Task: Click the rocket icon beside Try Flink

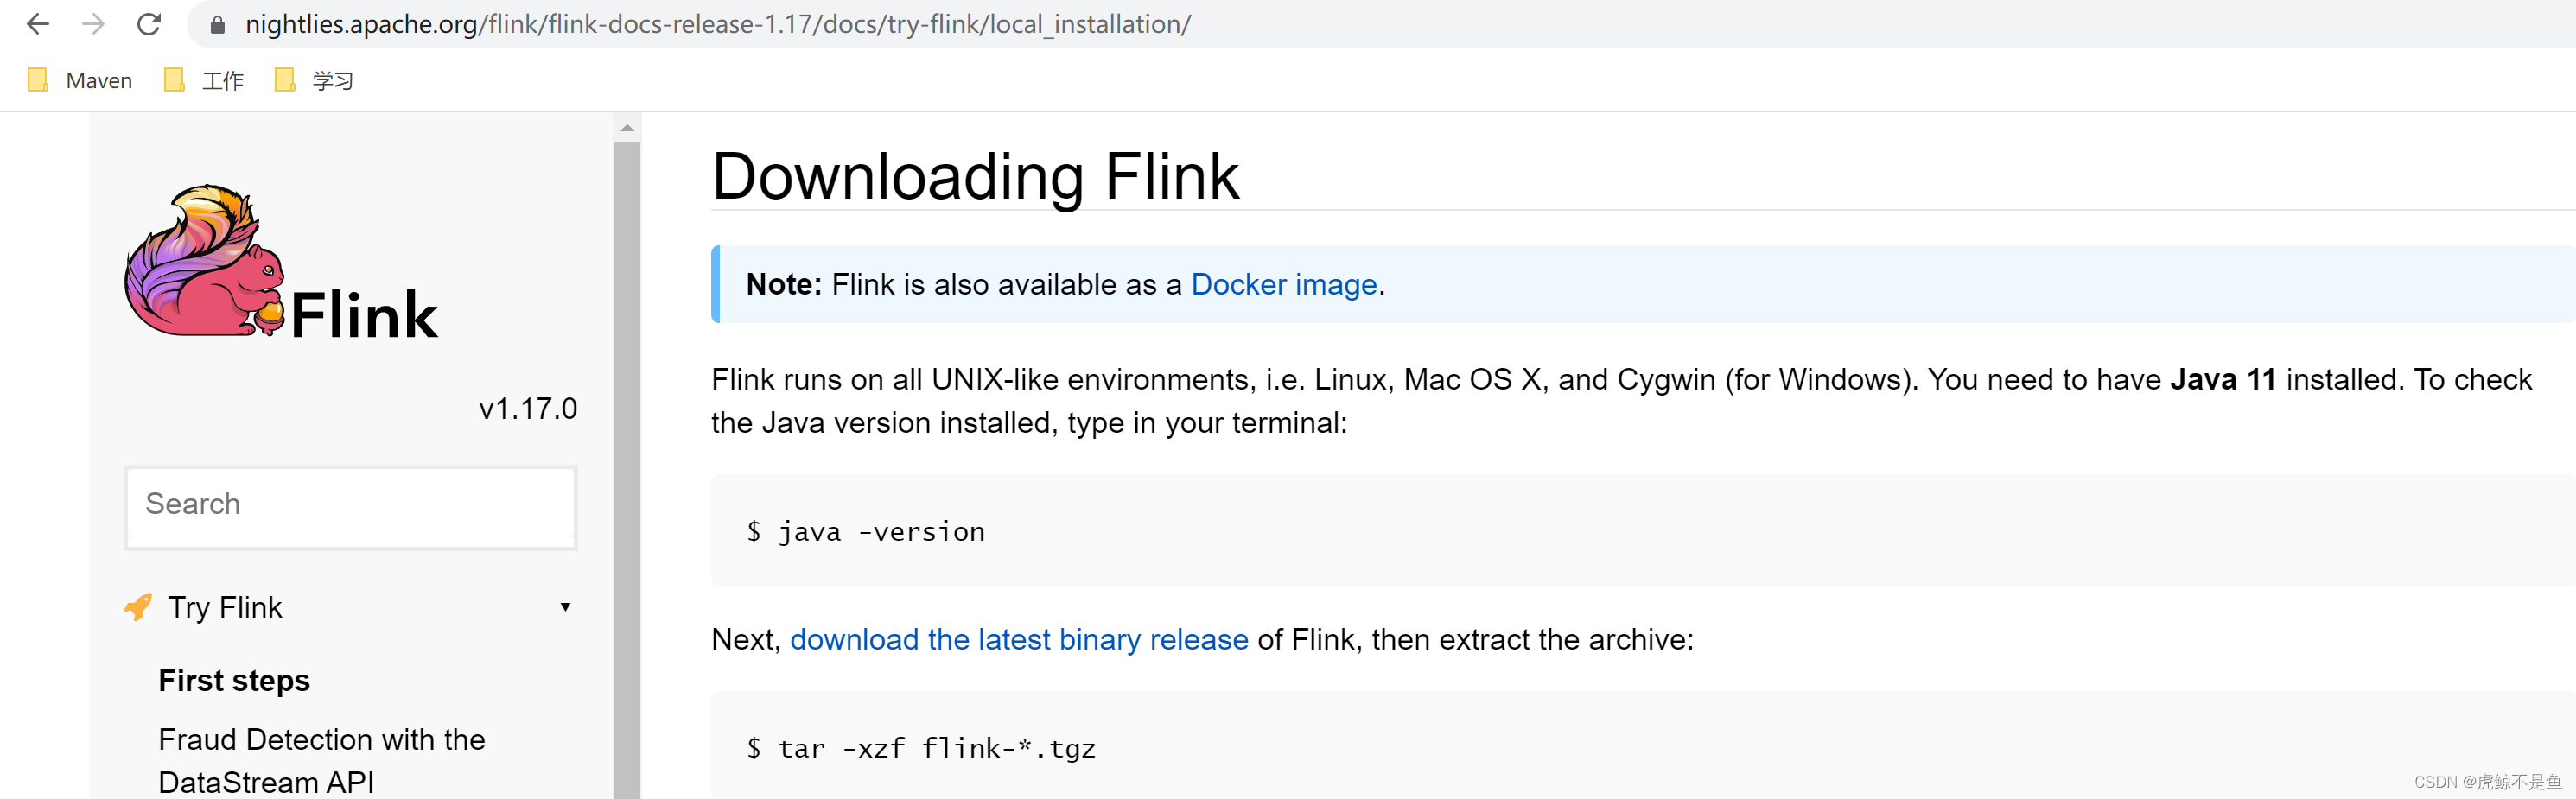Action: (138, 606)
